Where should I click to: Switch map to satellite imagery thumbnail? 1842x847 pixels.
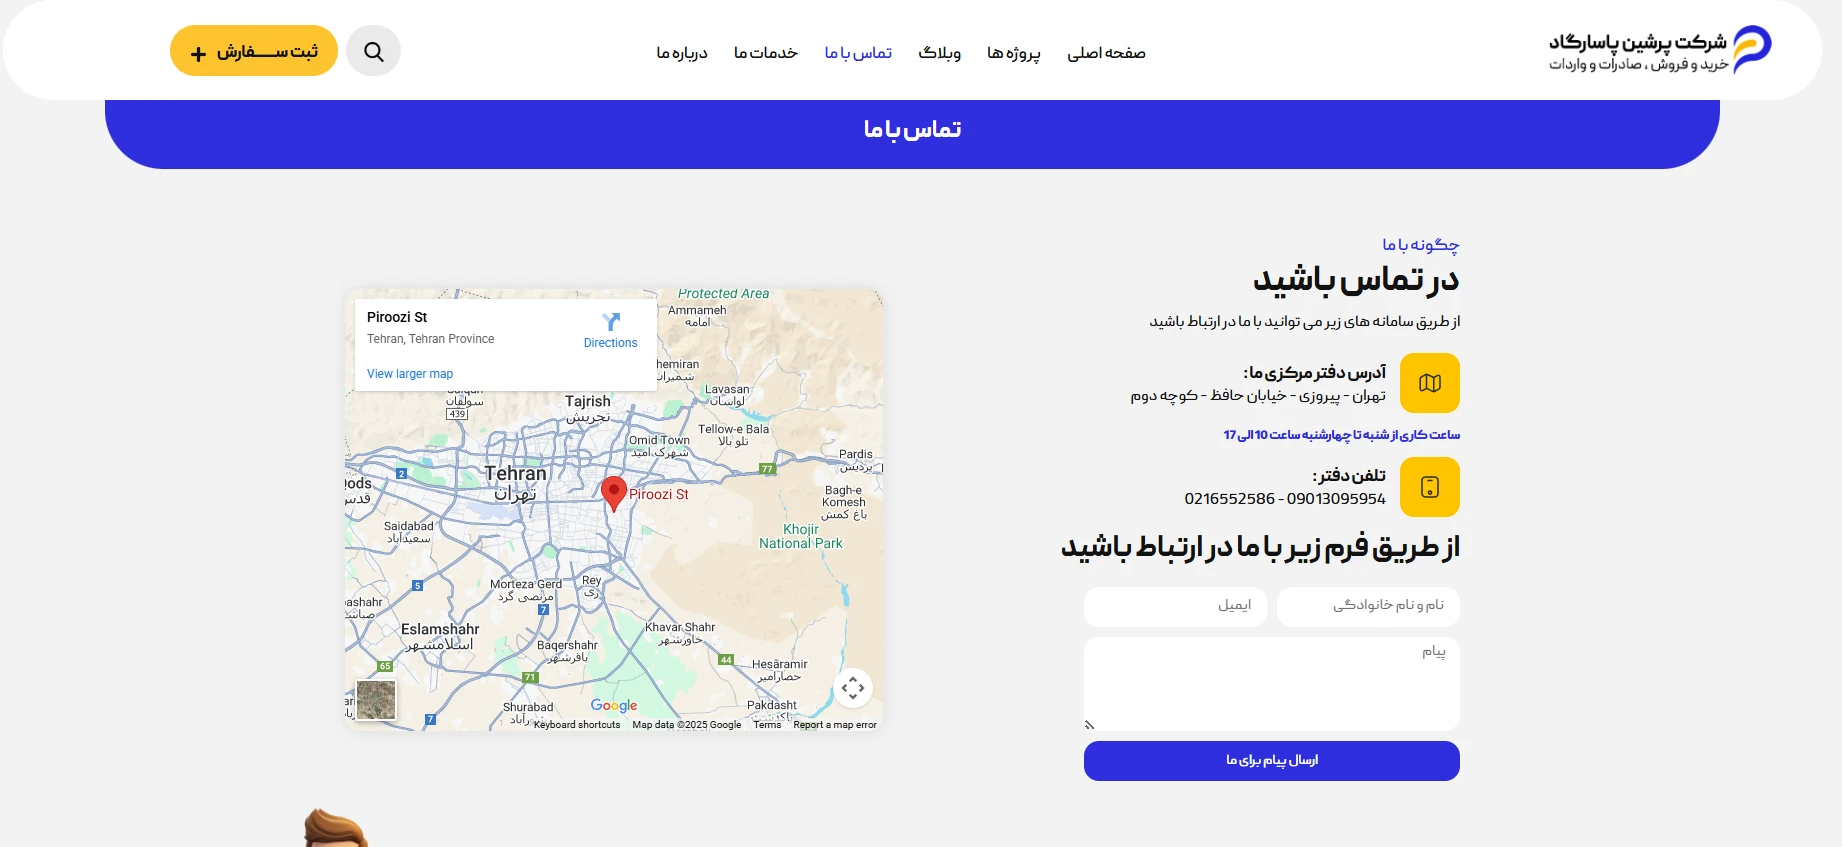376,700
